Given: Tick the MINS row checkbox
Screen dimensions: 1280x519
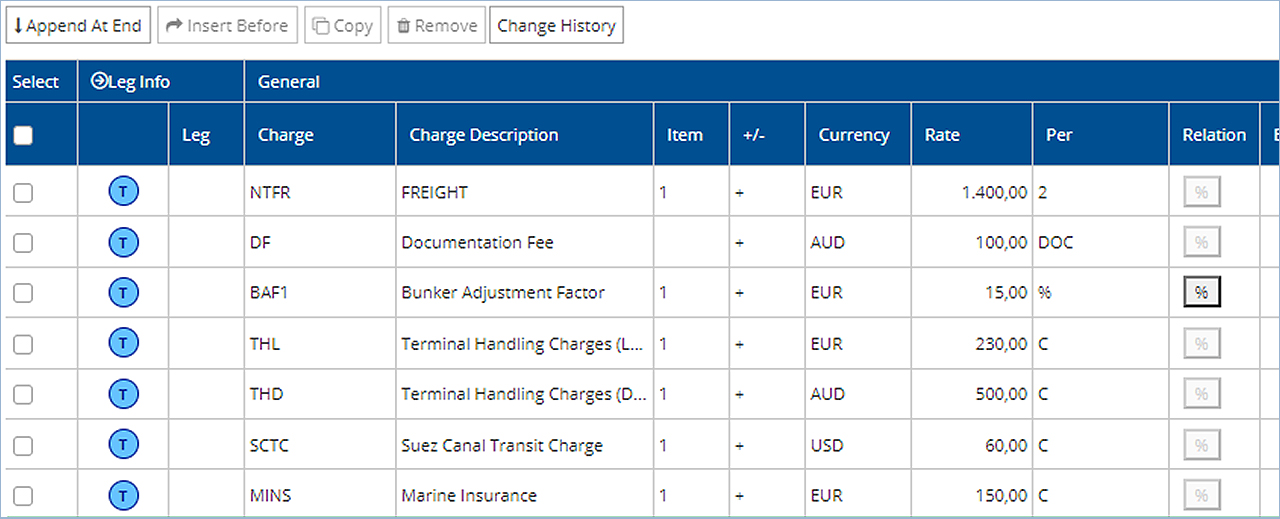Looking at the screenshot, I should point(23,495).
